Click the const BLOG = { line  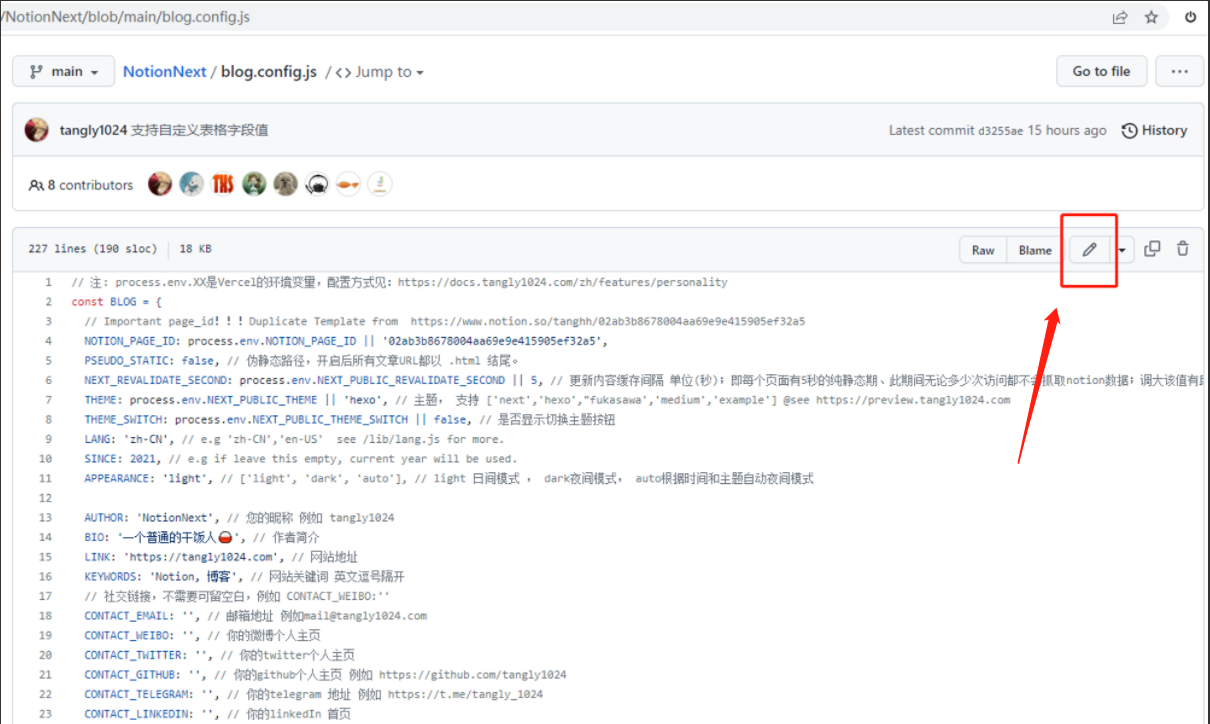click(x=117, y=302)
